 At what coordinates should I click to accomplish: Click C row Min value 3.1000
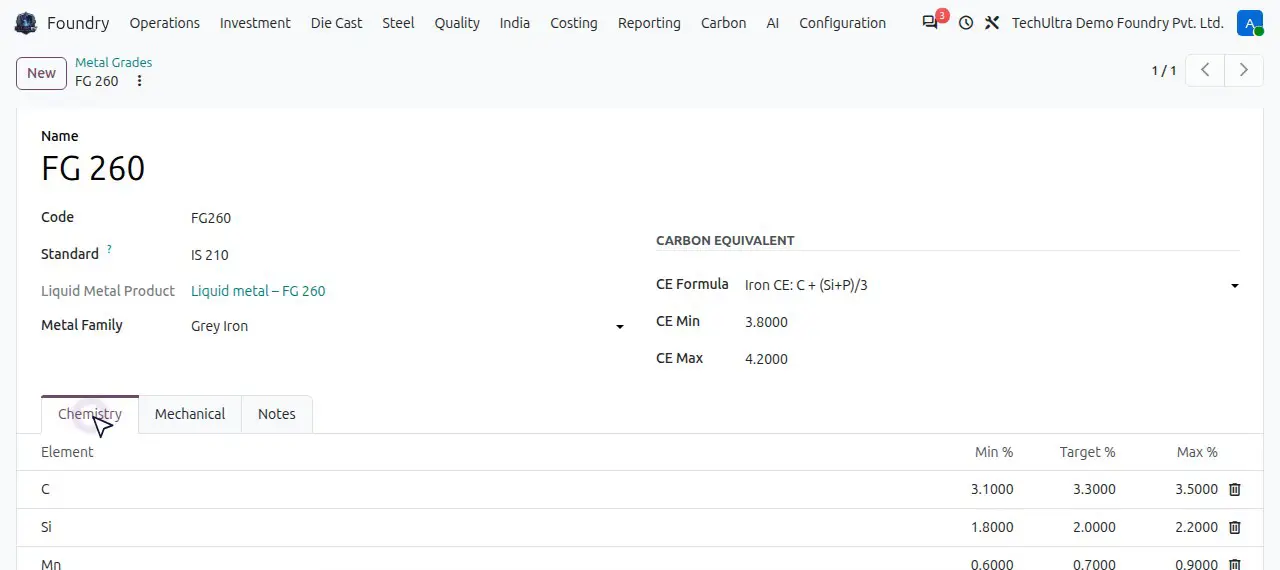(x=992, y=489)
